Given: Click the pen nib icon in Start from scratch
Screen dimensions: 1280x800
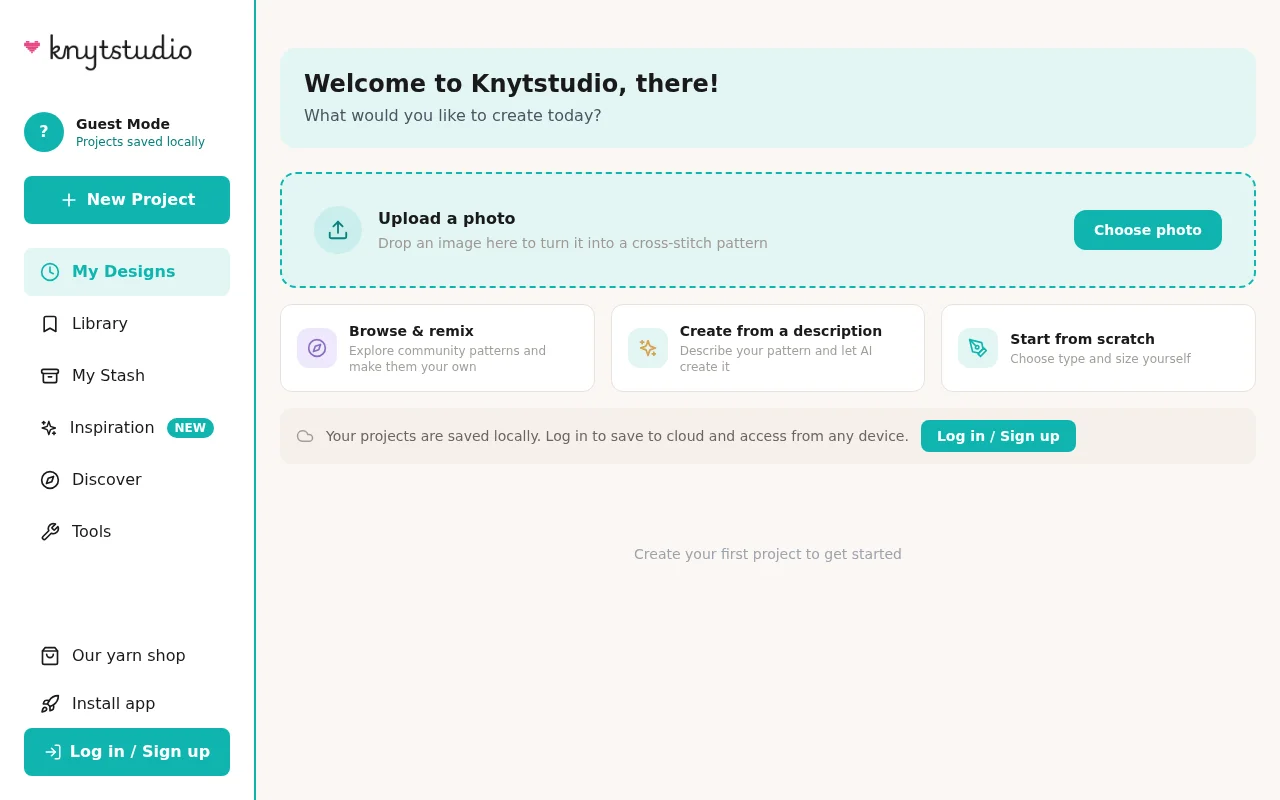Looking at the screenshot, I should (978, 348).
